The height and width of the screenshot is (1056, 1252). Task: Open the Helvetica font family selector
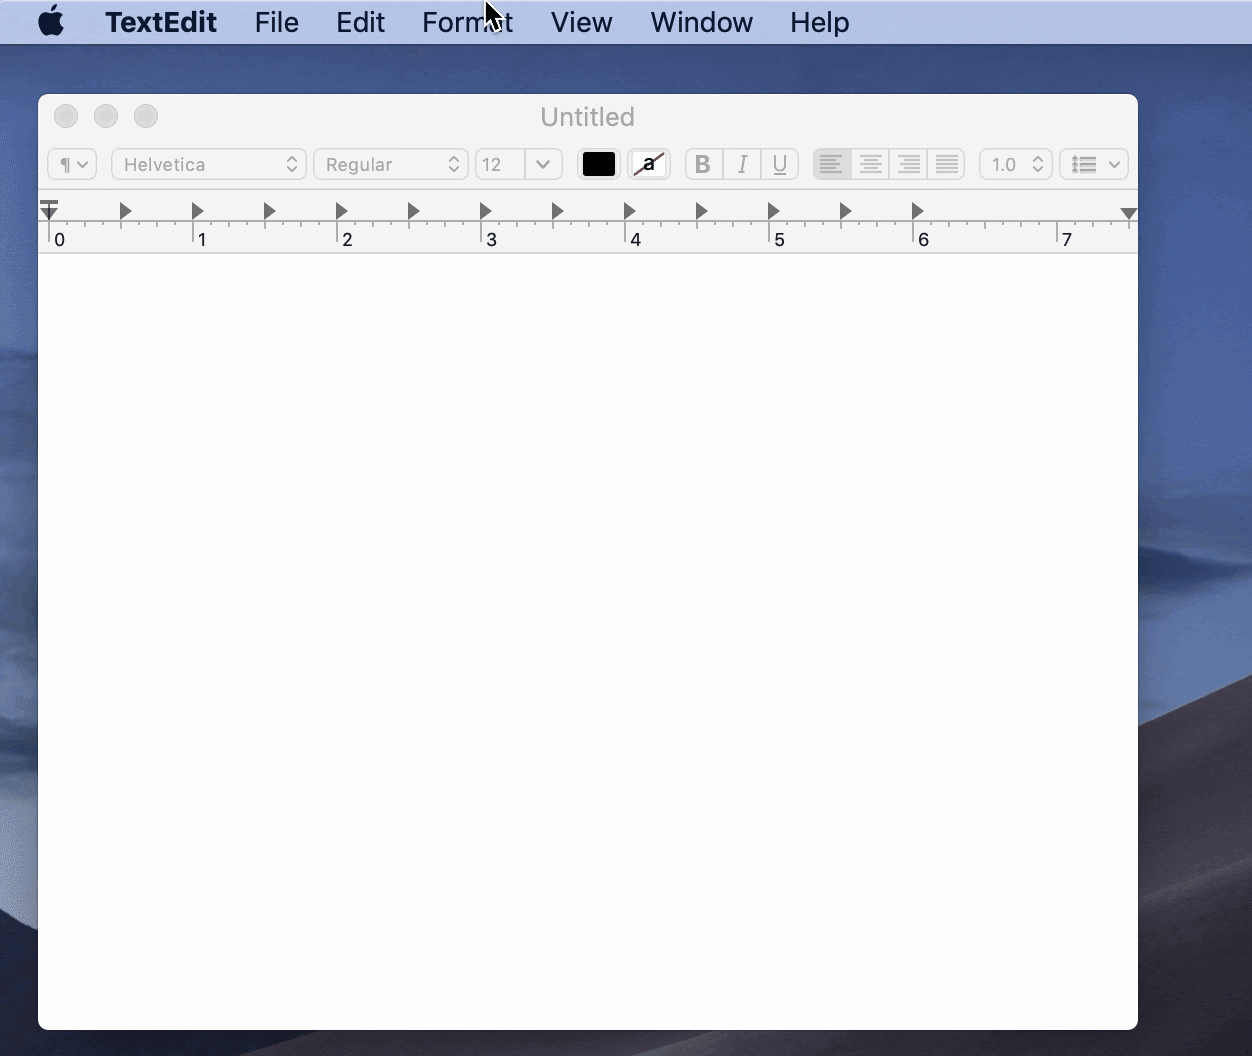click(207, 164)
